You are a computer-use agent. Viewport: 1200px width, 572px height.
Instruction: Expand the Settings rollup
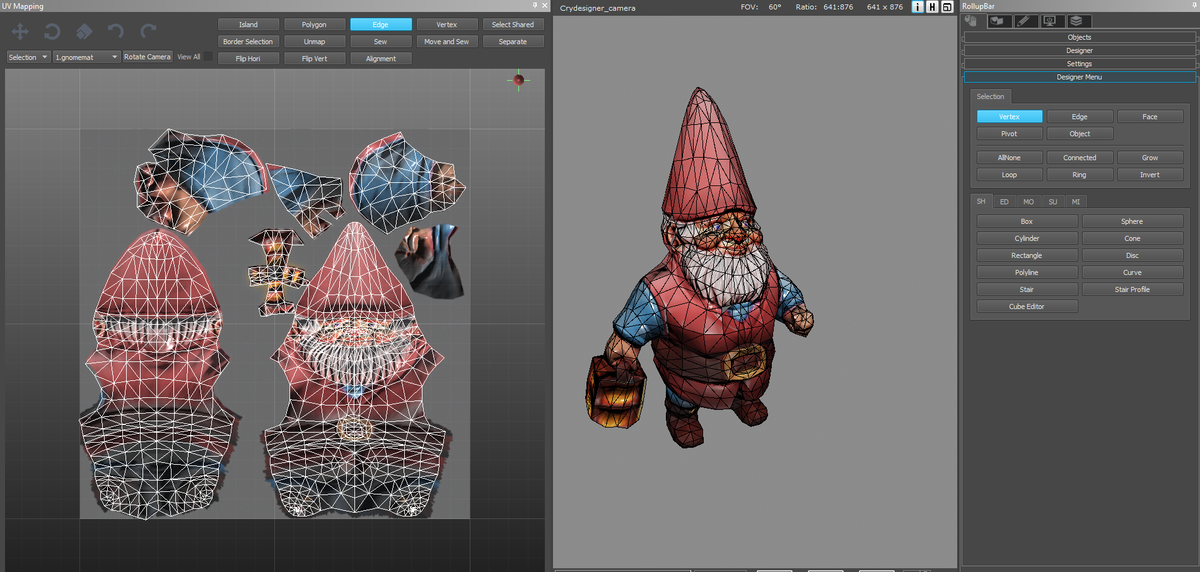coord(1079,64)
